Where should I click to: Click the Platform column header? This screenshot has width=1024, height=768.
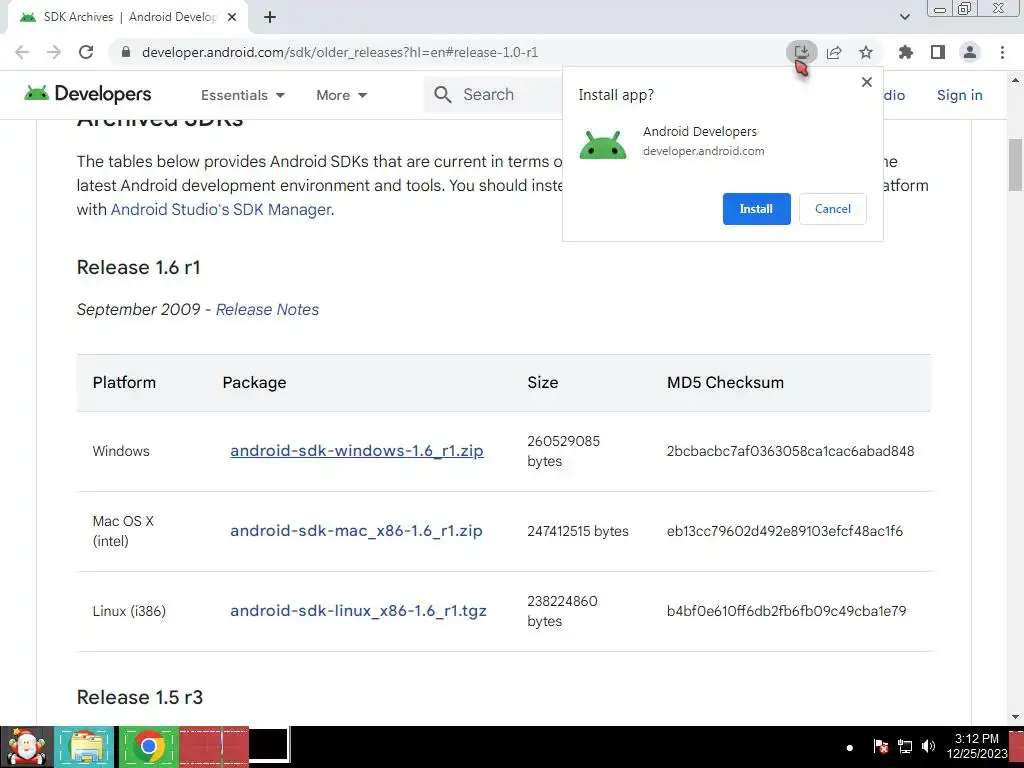click(x=124, y=383)
